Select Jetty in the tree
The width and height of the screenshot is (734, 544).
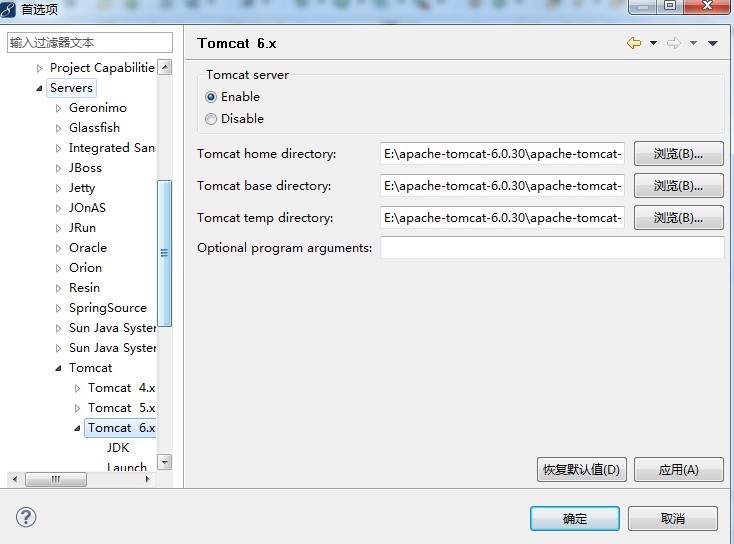coord(82,188)
